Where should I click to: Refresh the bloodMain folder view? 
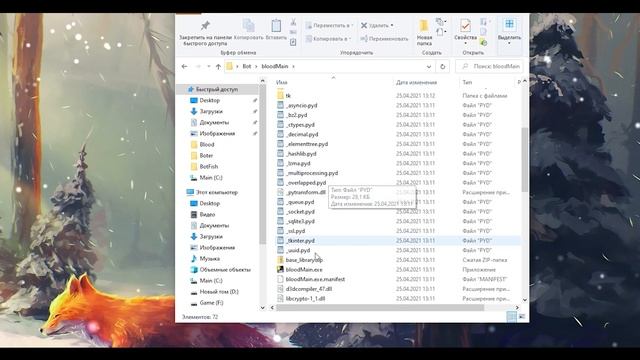coord(442,66)
